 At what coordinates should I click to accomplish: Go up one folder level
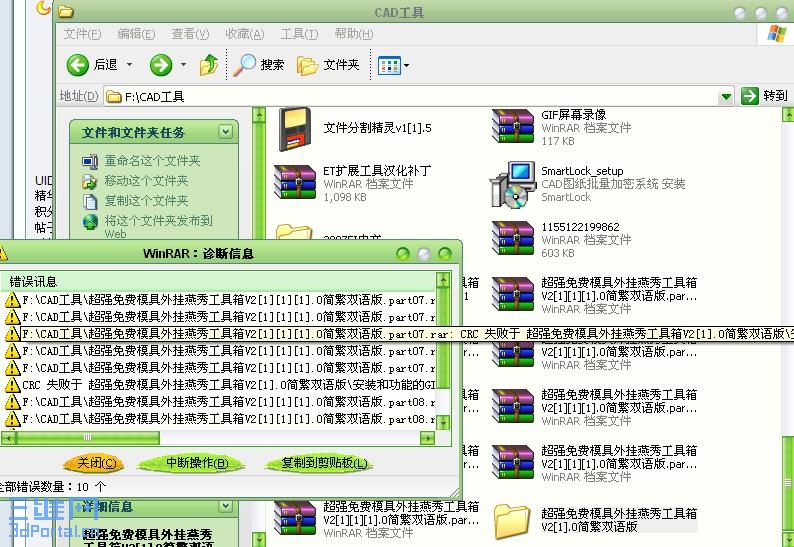[x=209, y=65]
